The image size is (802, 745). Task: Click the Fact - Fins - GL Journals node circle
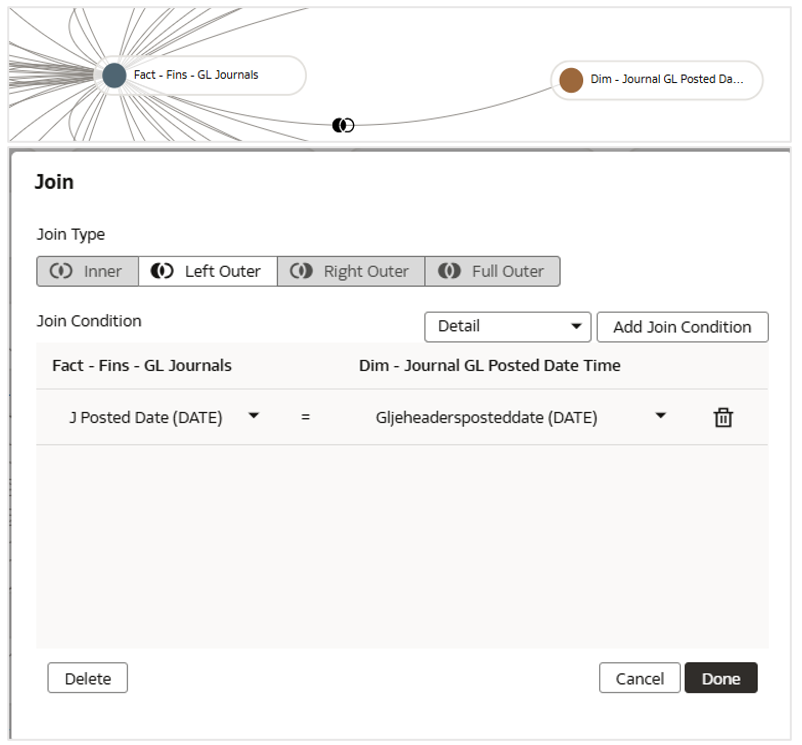coord(114,75)
